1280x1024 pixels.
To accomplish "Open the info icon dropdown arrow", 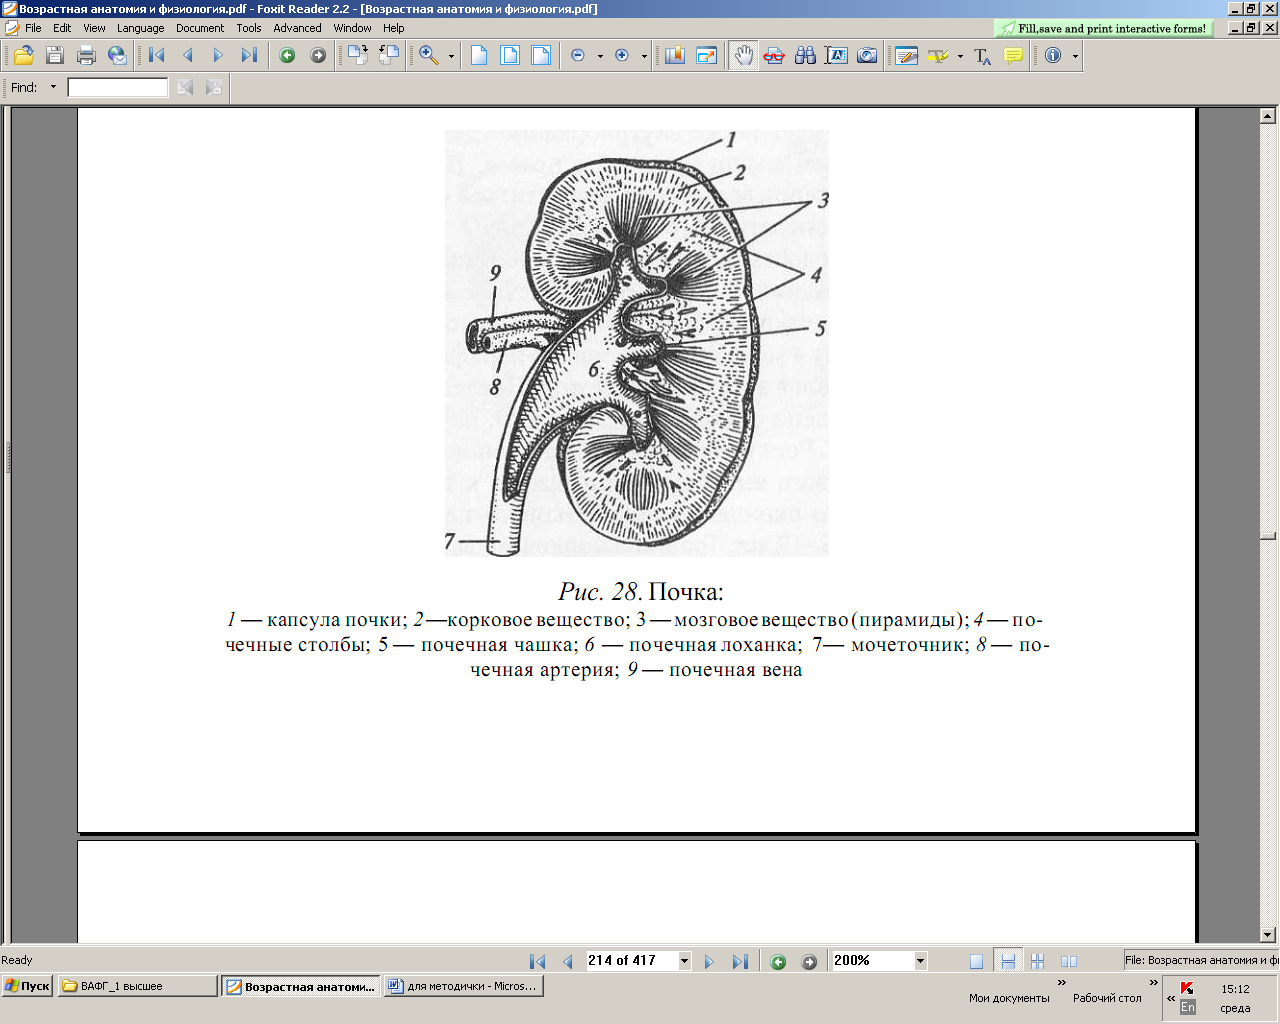I will pyautogui.click(x=1075, y=56).
